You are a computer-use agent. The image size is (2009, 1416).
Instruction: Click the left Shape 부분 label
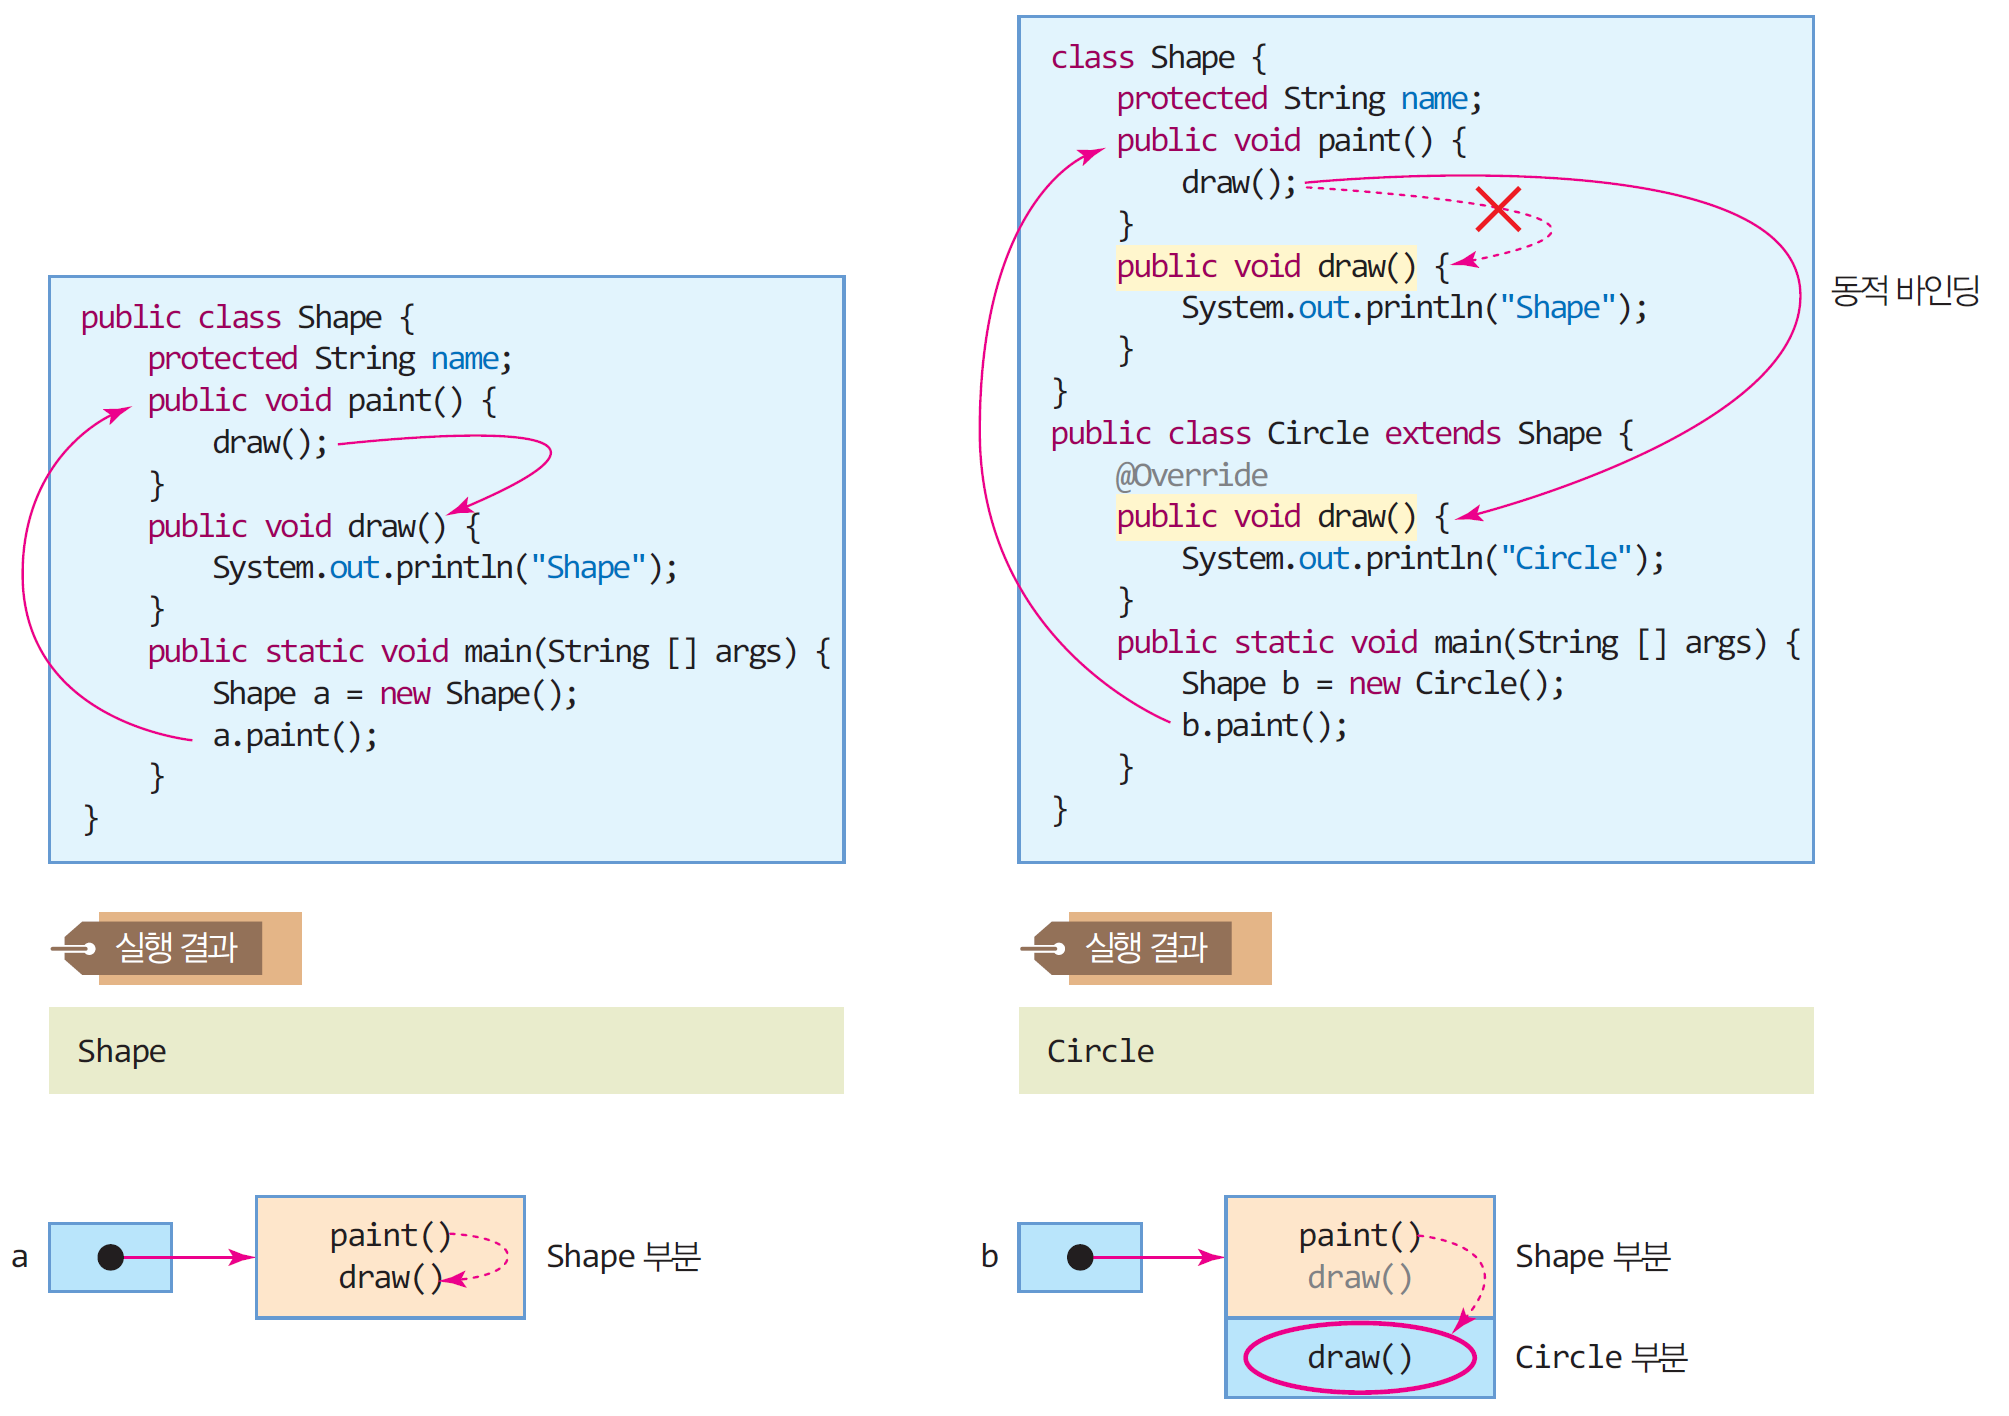click(623, 1256)
